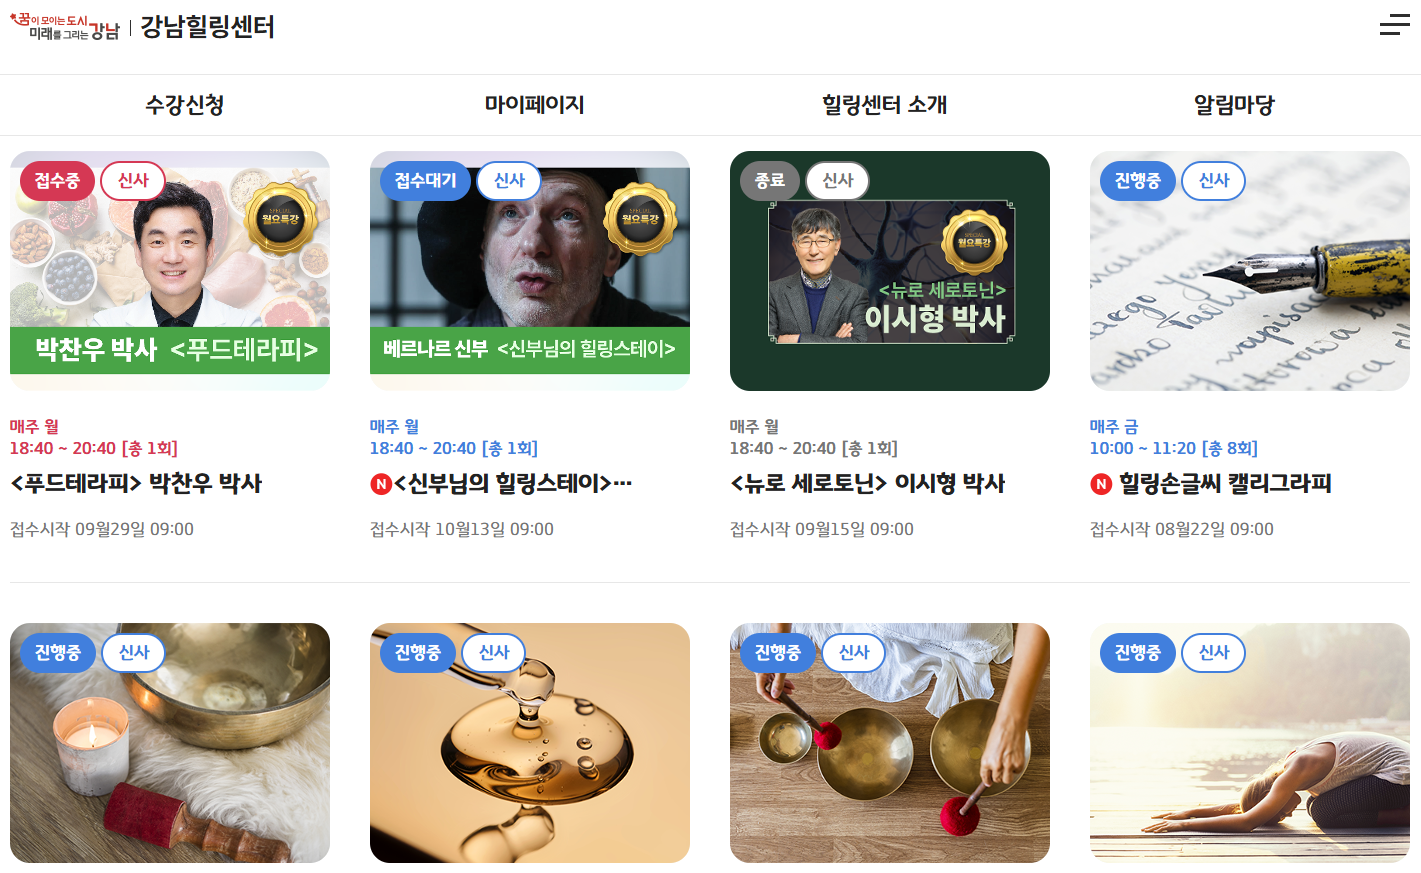The image size is (1421, 873).
Task: Select the yoga child pose thumbnail
Action: click(1250, 743)
